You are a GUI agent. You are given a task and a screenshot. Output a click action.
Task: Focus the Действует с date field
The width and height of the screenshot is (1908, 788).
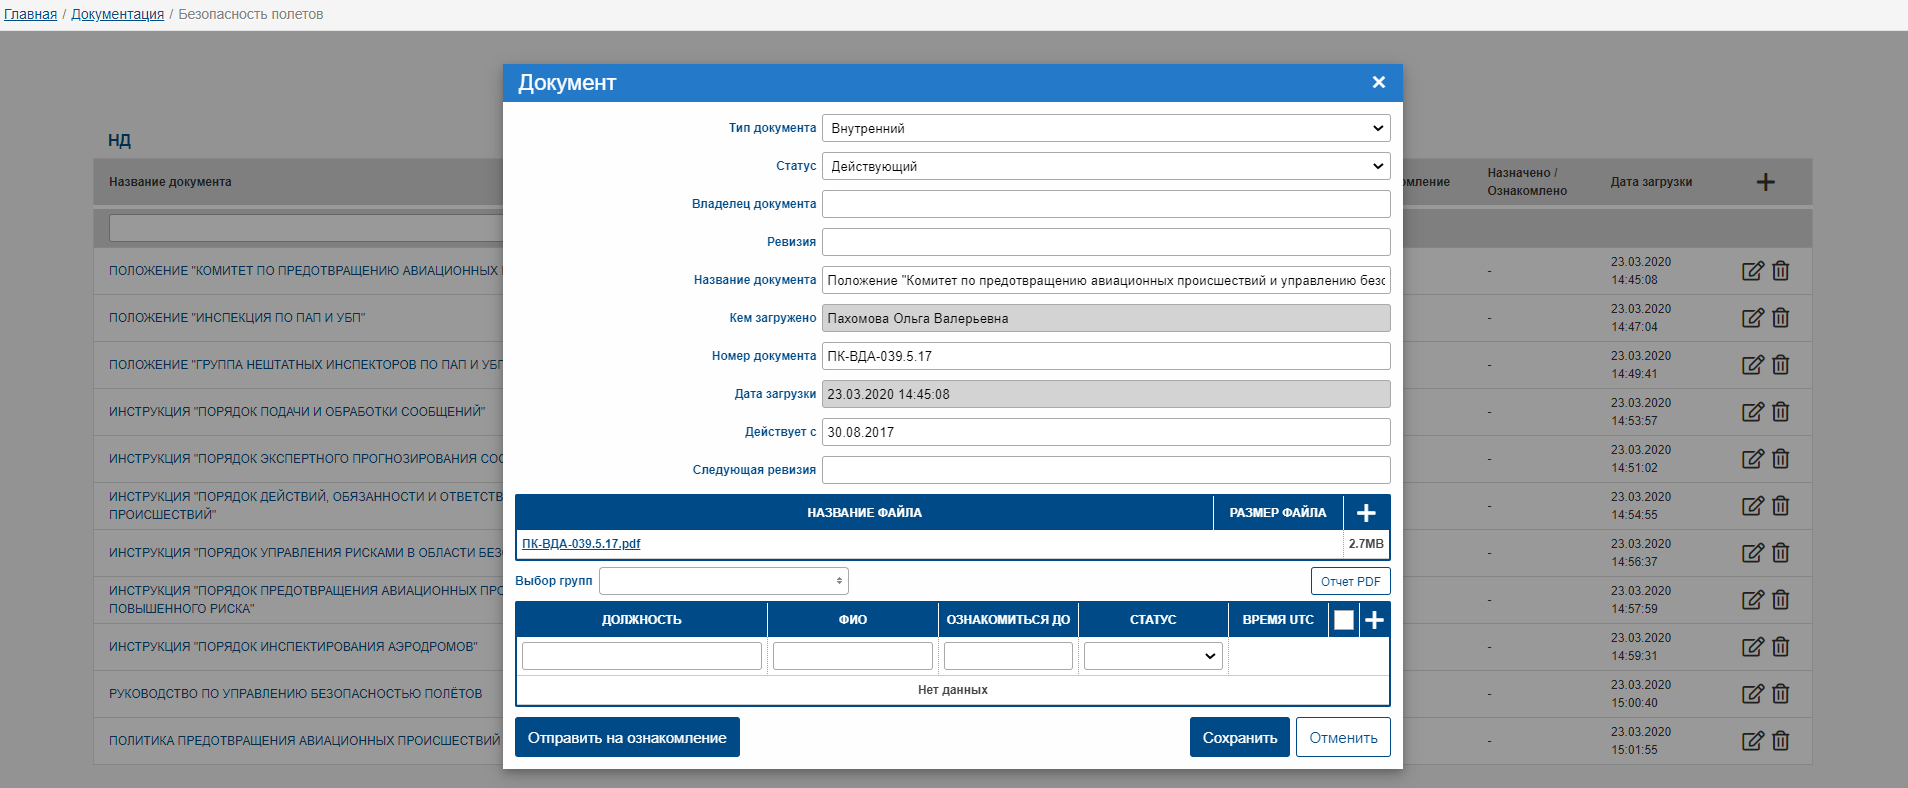1106,432
